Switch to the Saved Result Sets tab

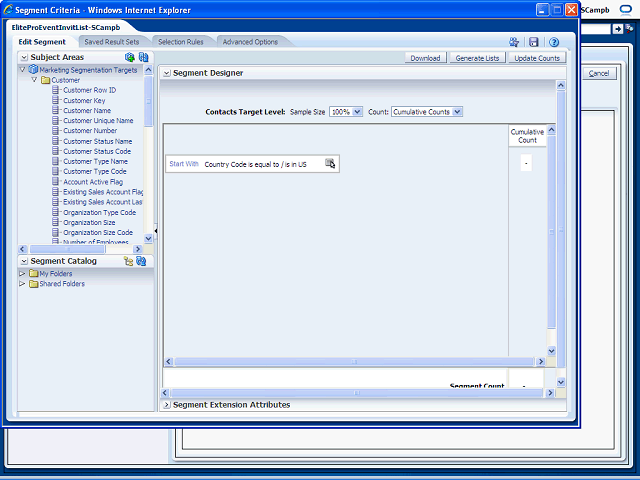(111, 42)
